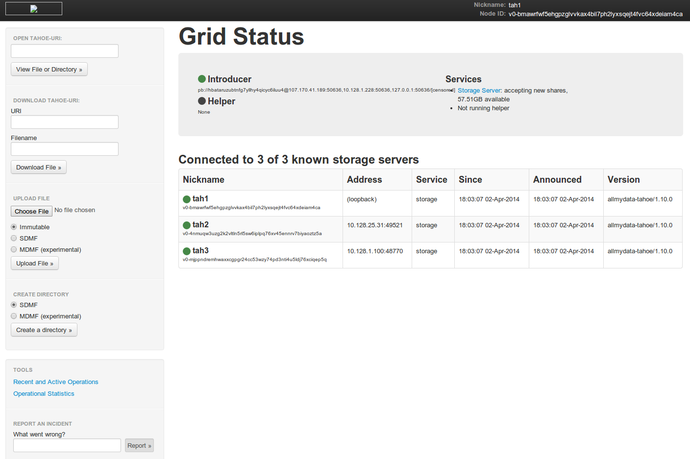Screen dimensions: 690x459
Task: Select SDMF under Create Directory
Action: pos(14,305)
